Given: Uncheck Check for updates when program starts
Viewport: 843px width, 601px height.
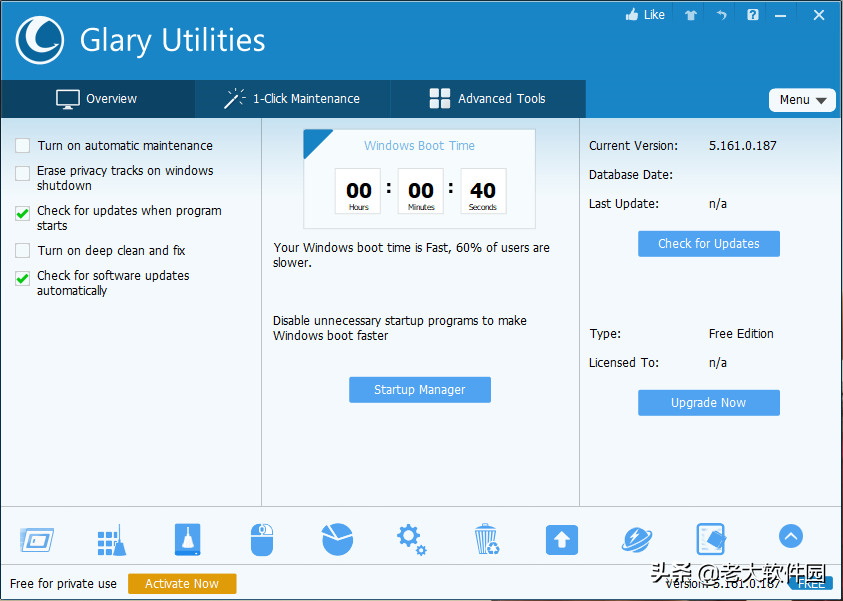Looking at the screenshot, I should [22, 212].
